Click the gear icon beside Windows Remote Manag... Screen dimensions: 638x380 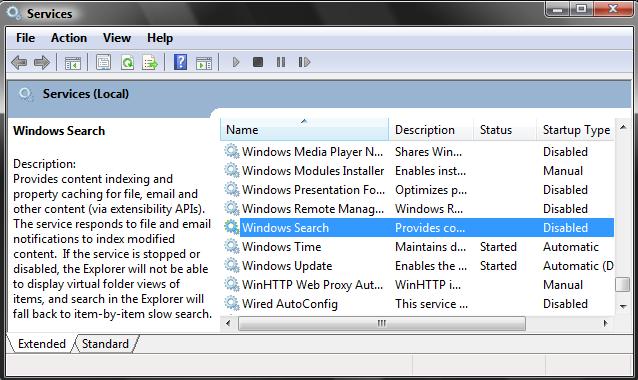232,209
